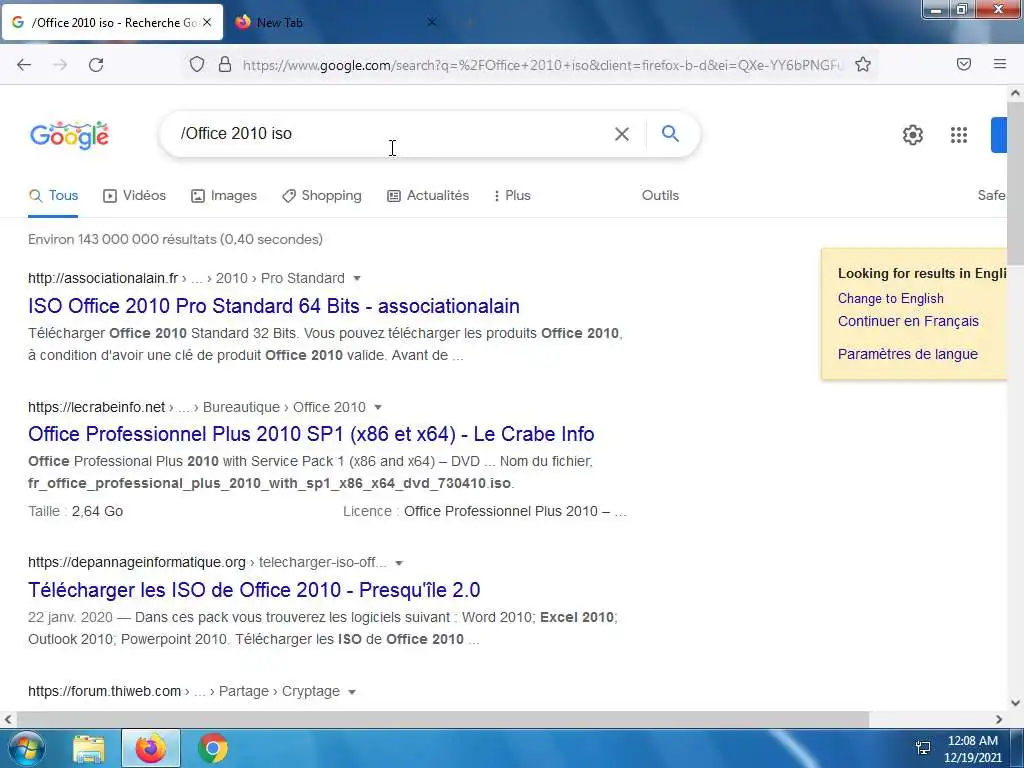Viewport: 1024px width, 768px height.
Task: Click the Taille : 2,64 Go text
Action: (76, 511)
